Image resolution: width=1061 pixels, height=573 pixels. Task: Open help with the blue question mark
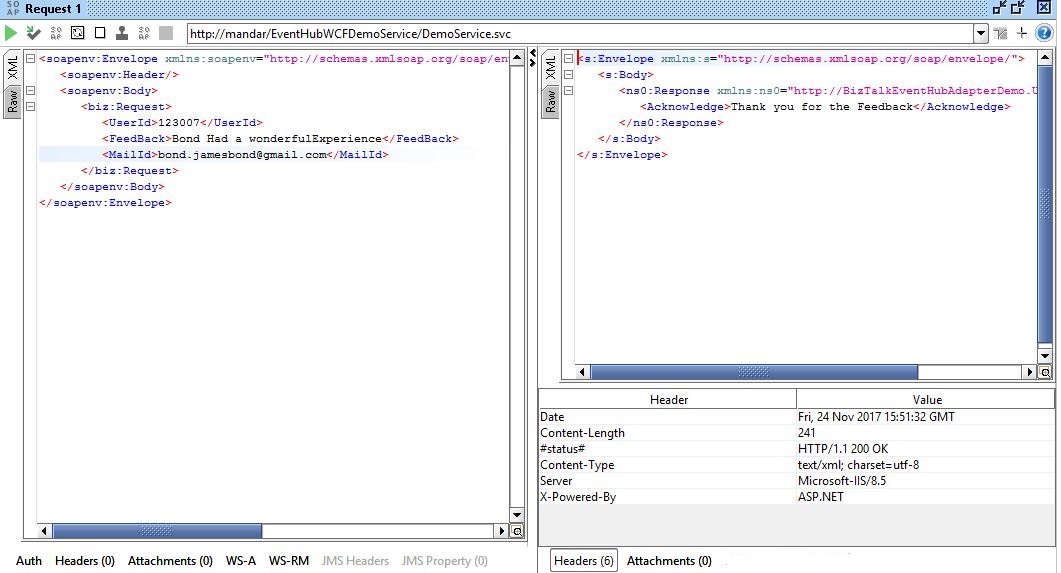click(x=1044, y=32)
